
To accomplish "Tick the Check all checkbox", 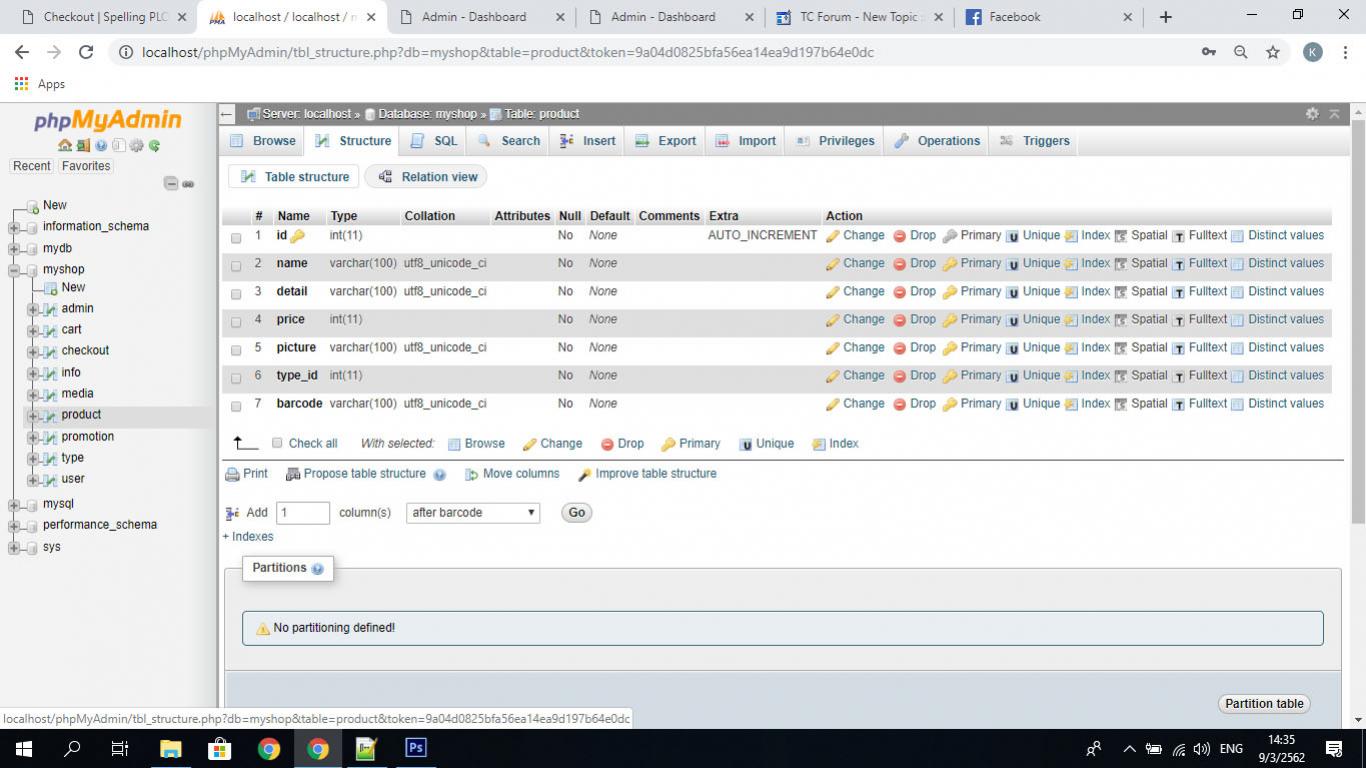I will click(x=278, y=443).
